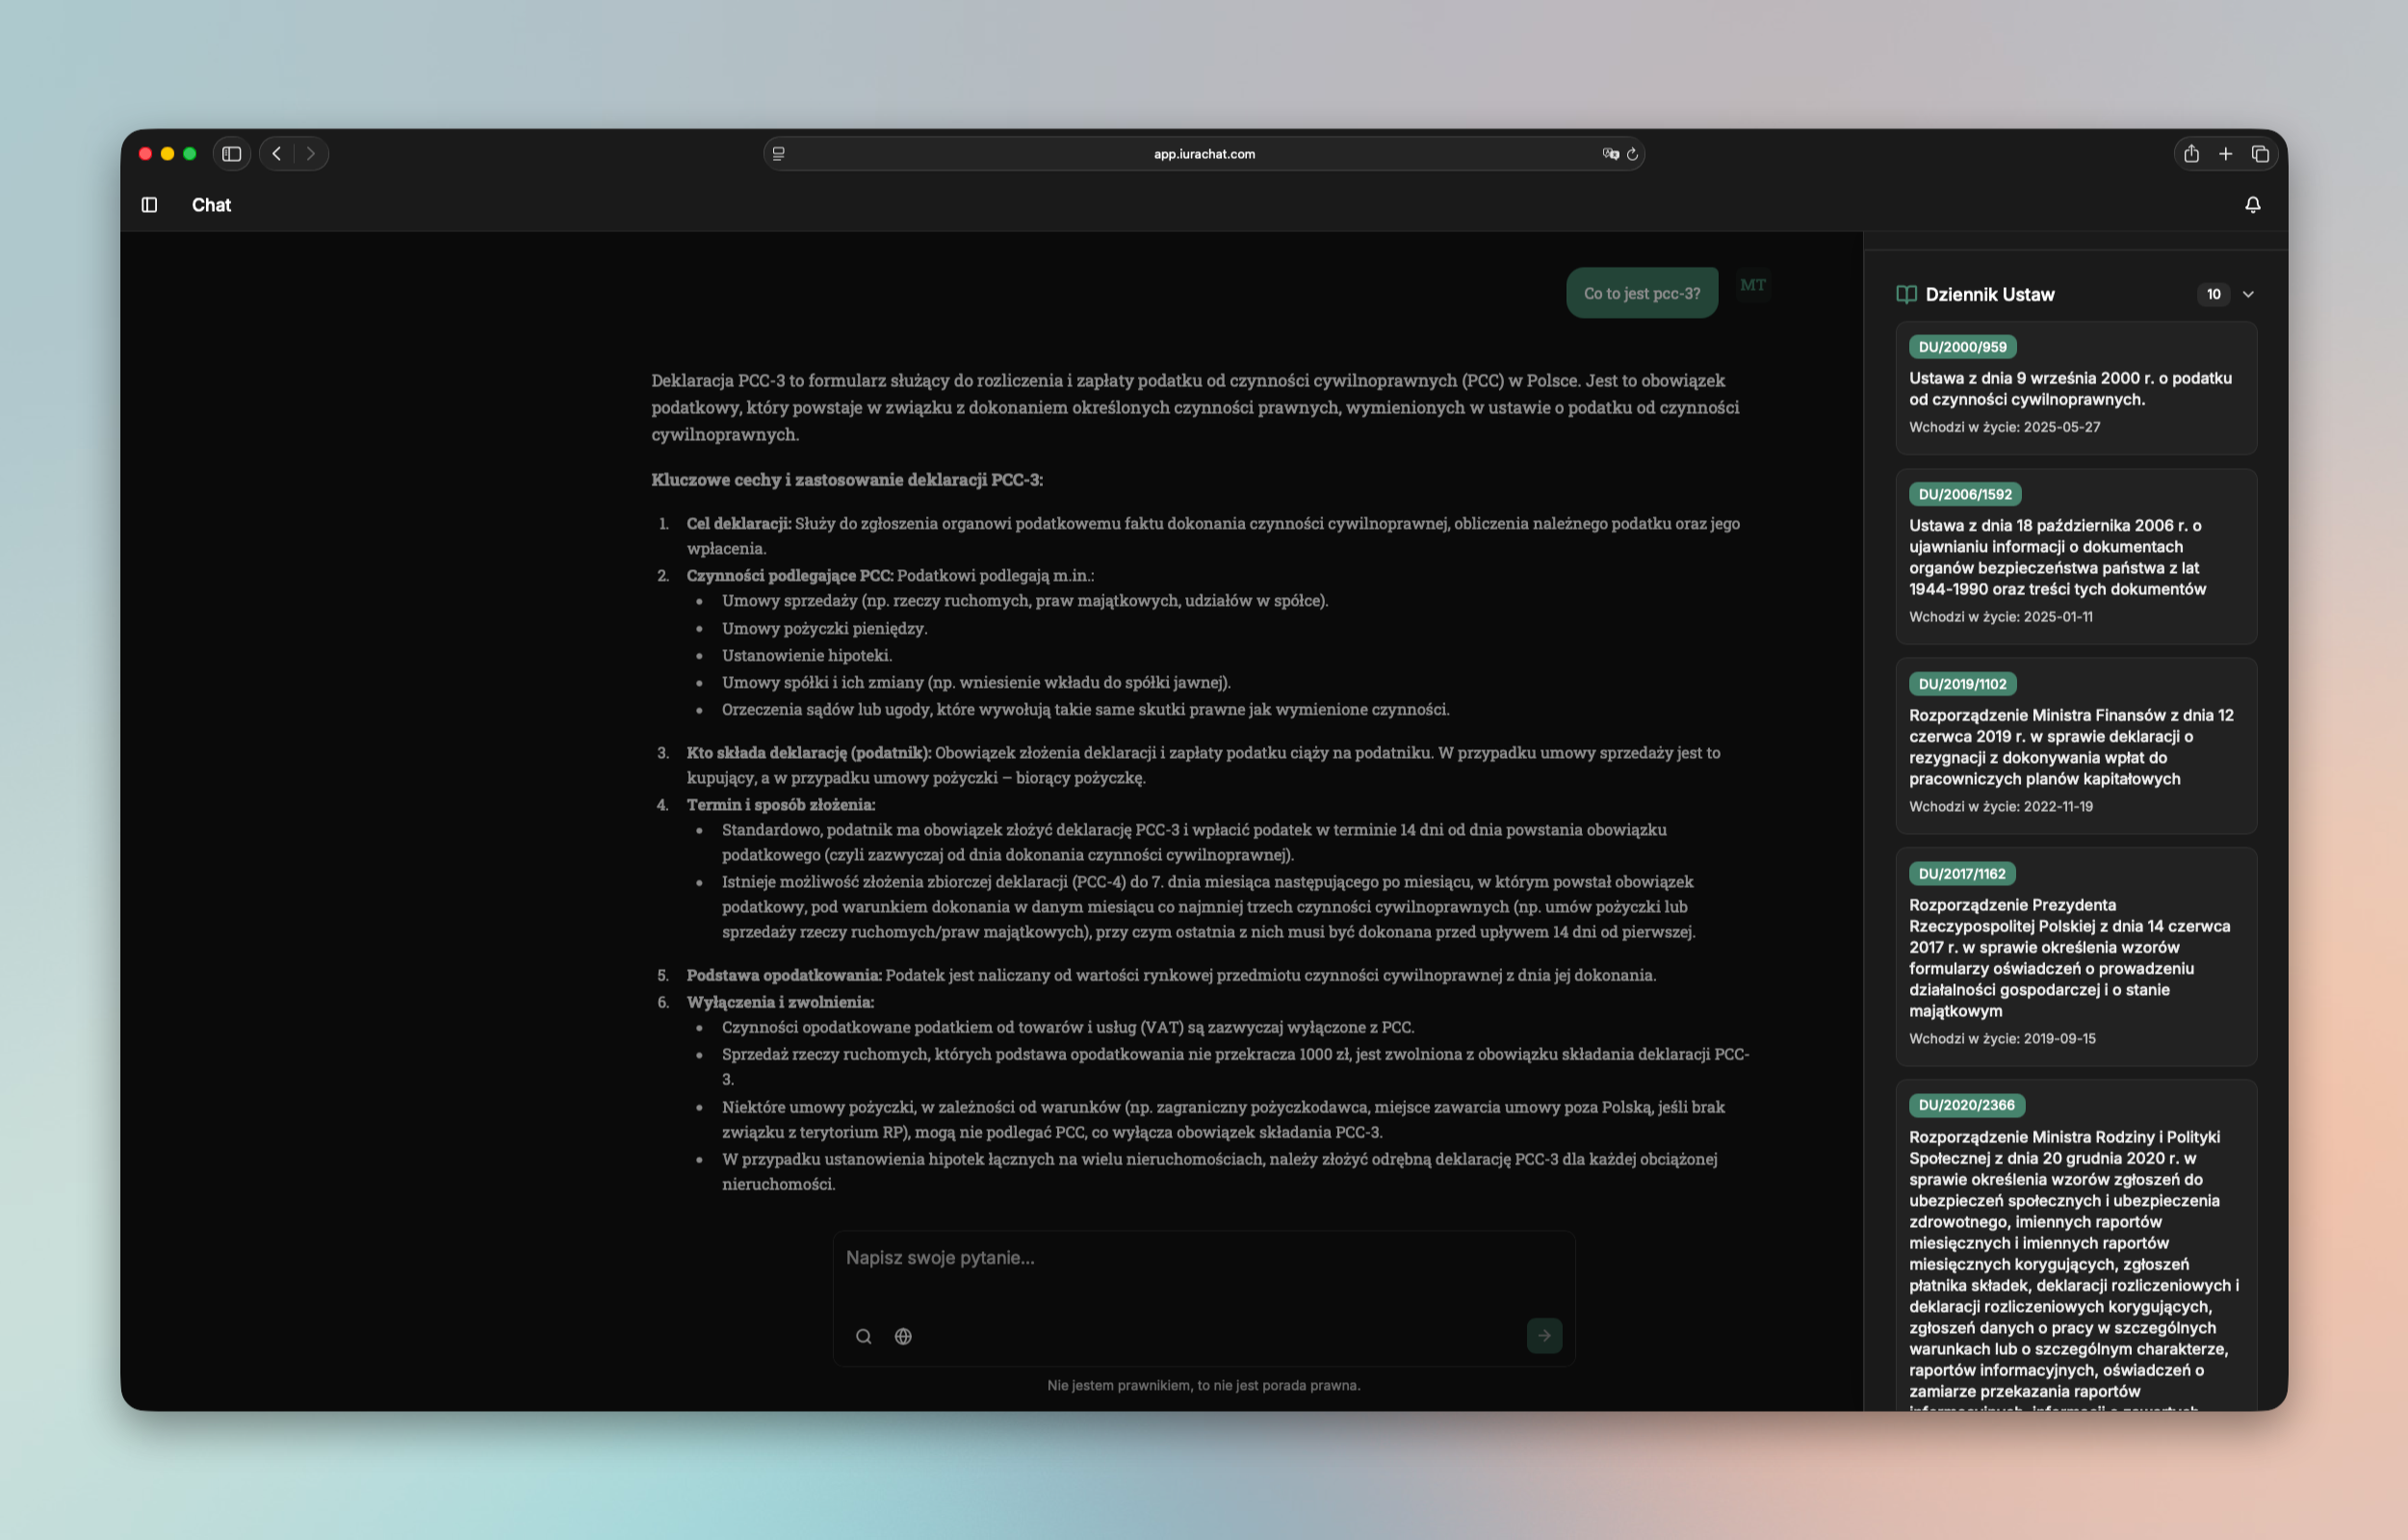Toggle the Safari sidebar button
The height and width of the screenshot is (1540, 2408).
coord(232,154)
